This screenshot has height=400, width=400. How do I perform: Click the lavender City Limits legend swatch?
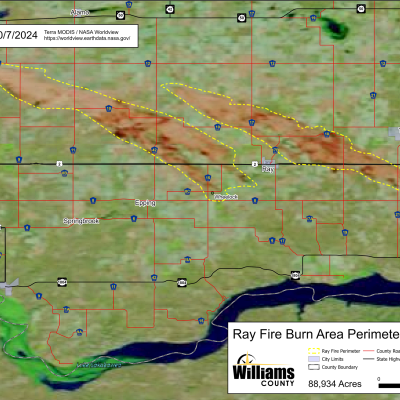pyautogui.click(x=314, y=359)
